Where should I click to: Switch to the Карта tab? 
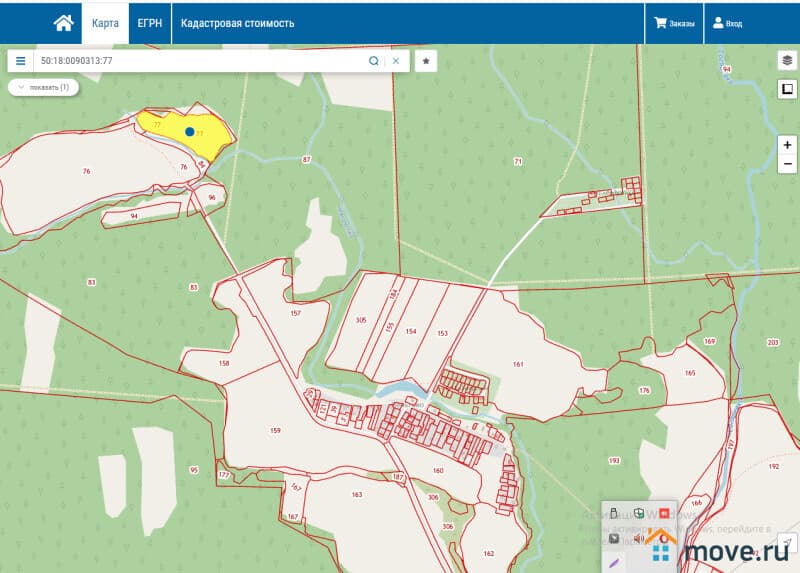point(105,23)
